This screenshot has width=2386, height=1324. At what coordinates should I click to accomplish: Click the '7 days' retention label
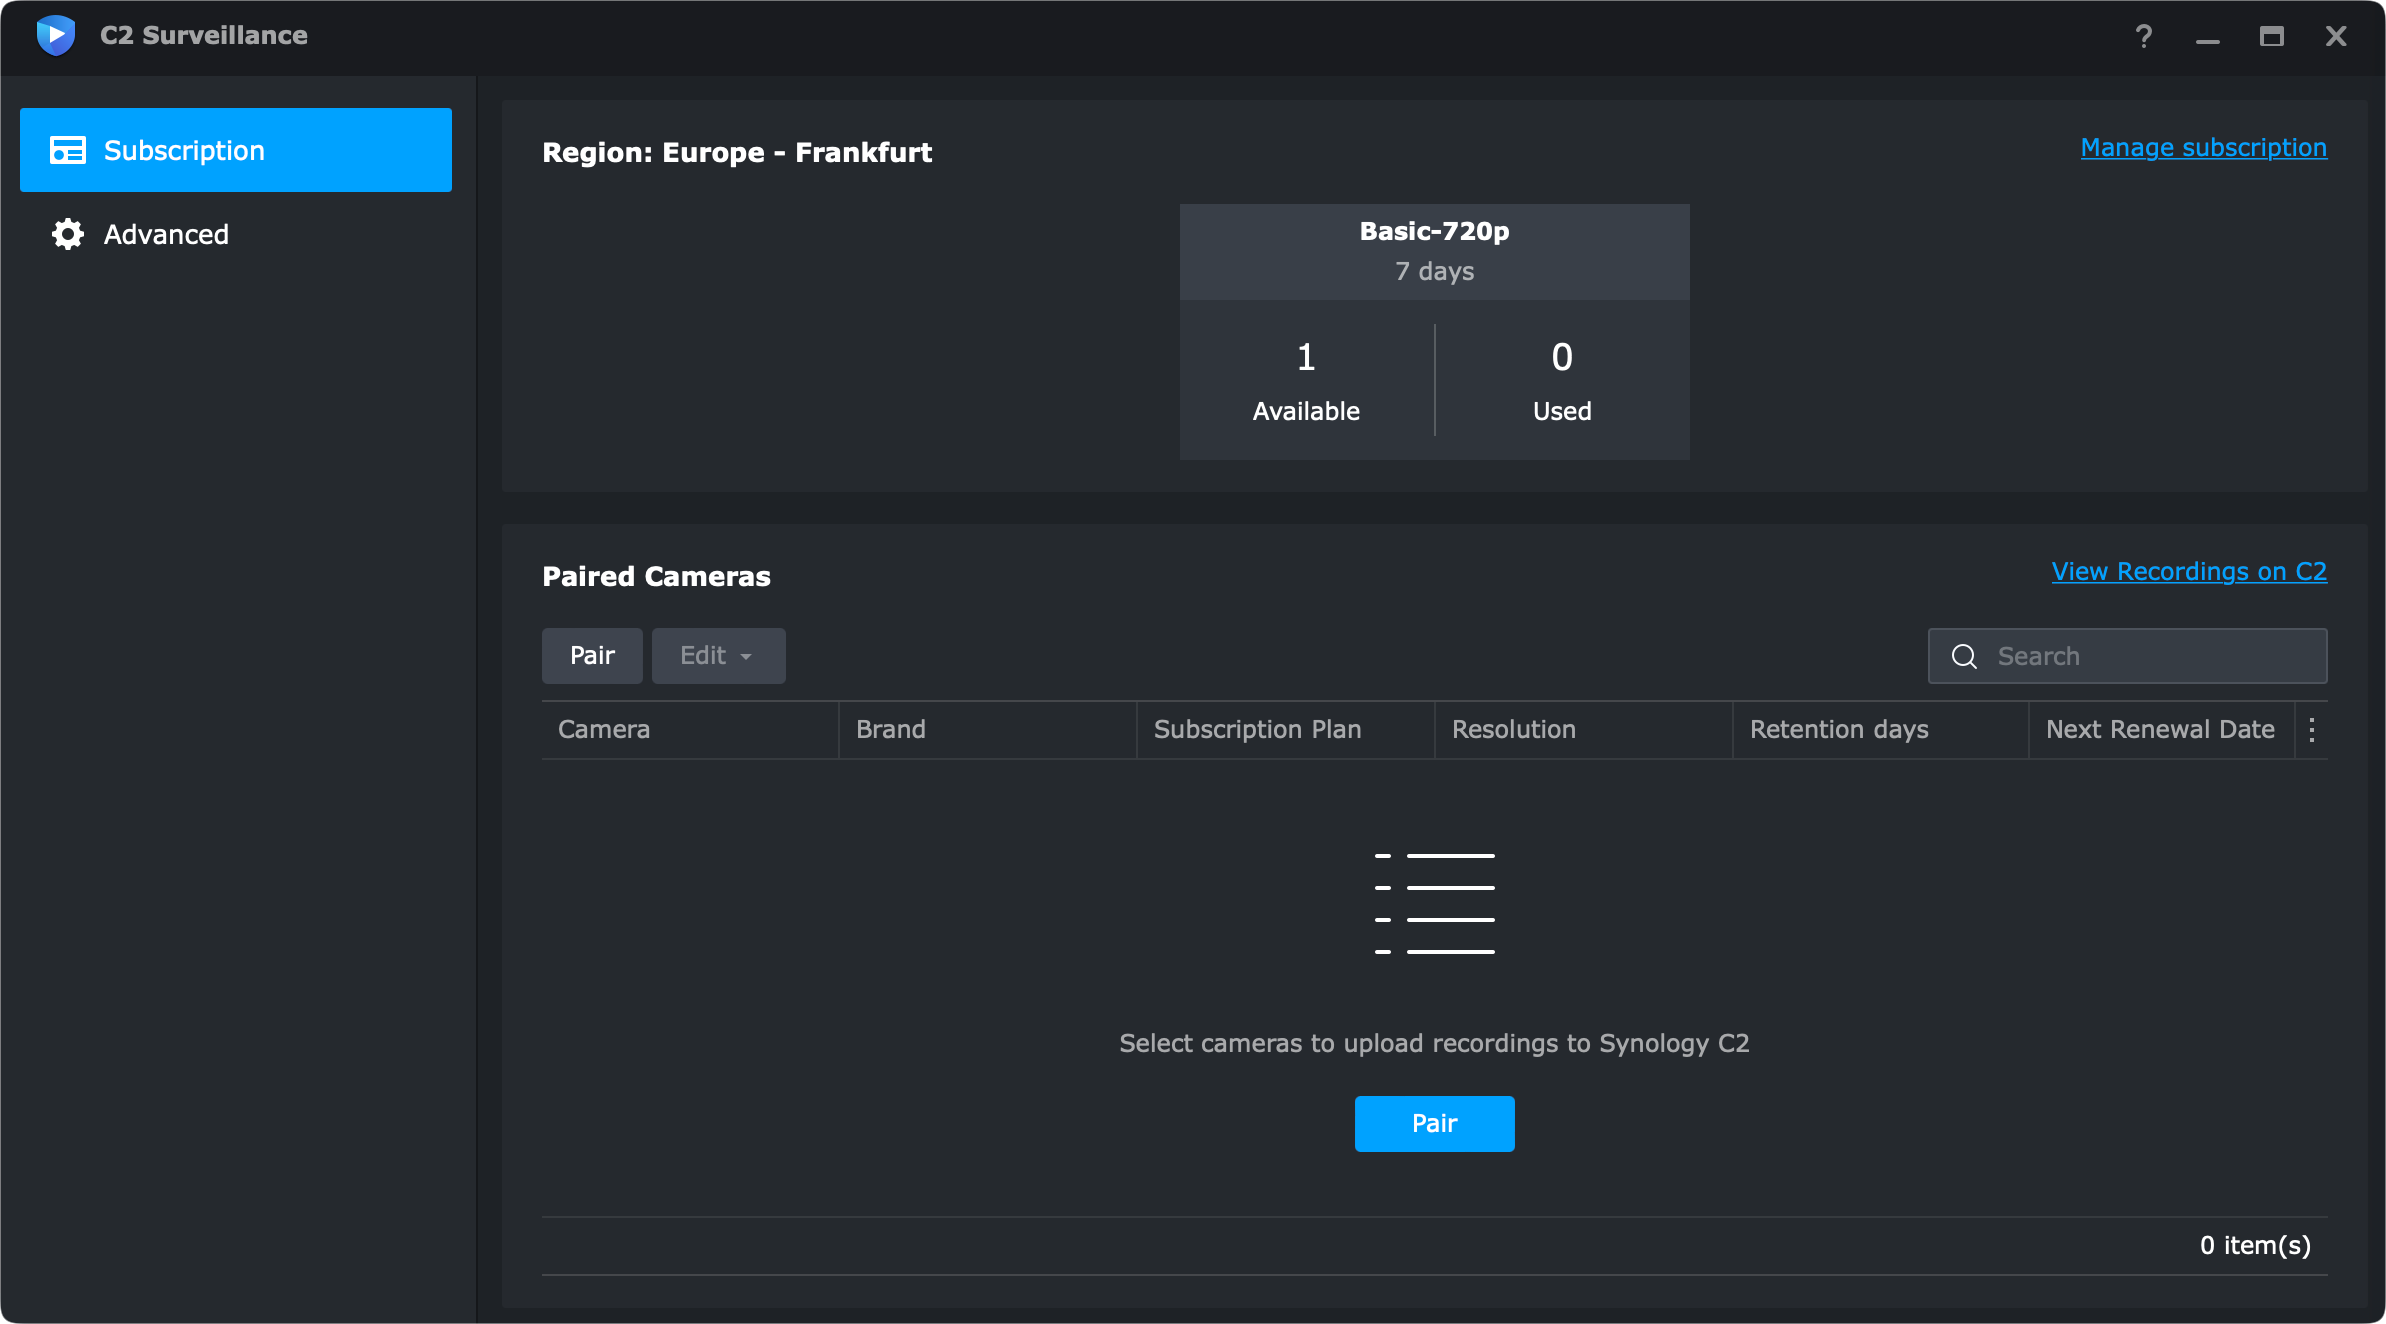tap(1434, 272)
